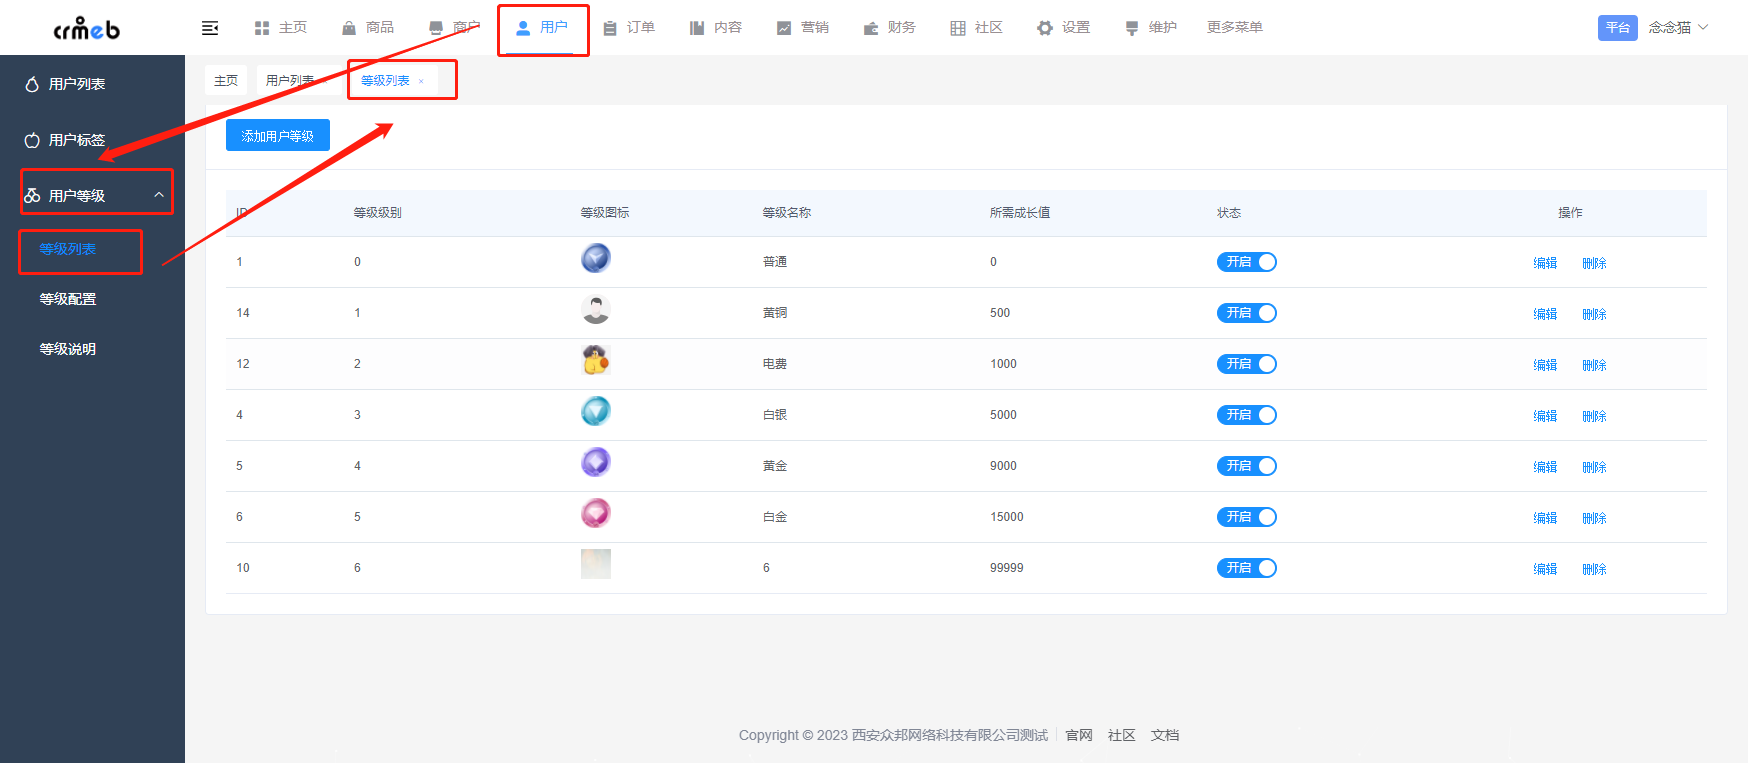The width and height of the screenshot is (1748, 763).
Task: Close the 等级列表 tab
Action: click(x=421, y=81)
